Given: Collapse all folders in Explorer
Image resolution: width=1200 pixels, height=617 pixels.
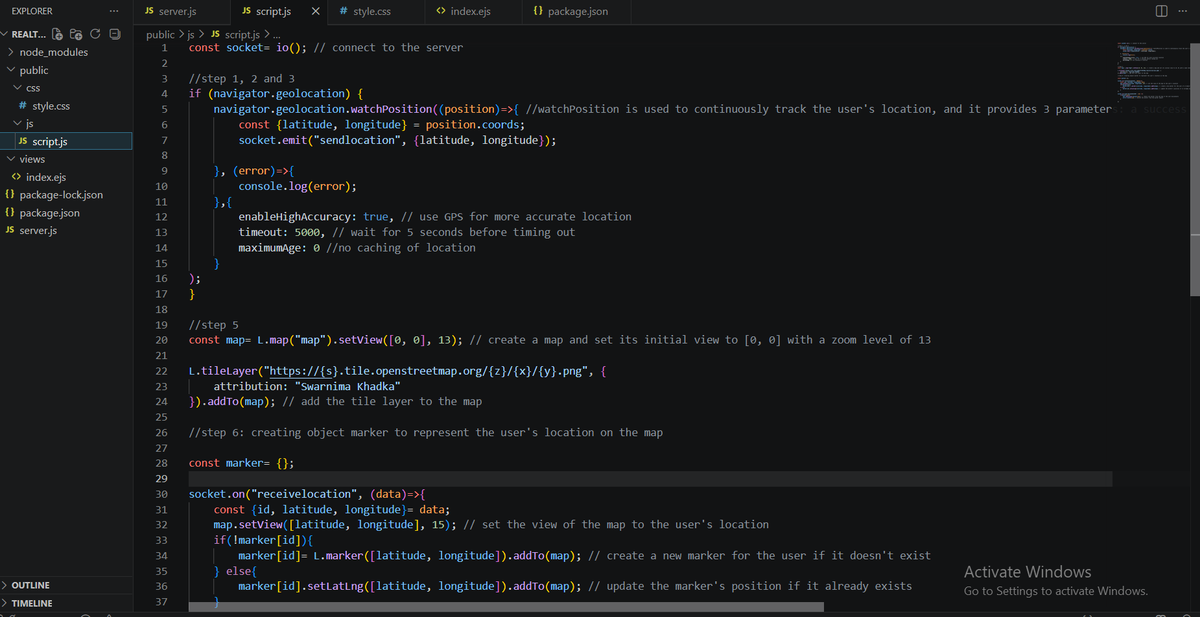Looking at the screenshot, I should click(114, 34).
